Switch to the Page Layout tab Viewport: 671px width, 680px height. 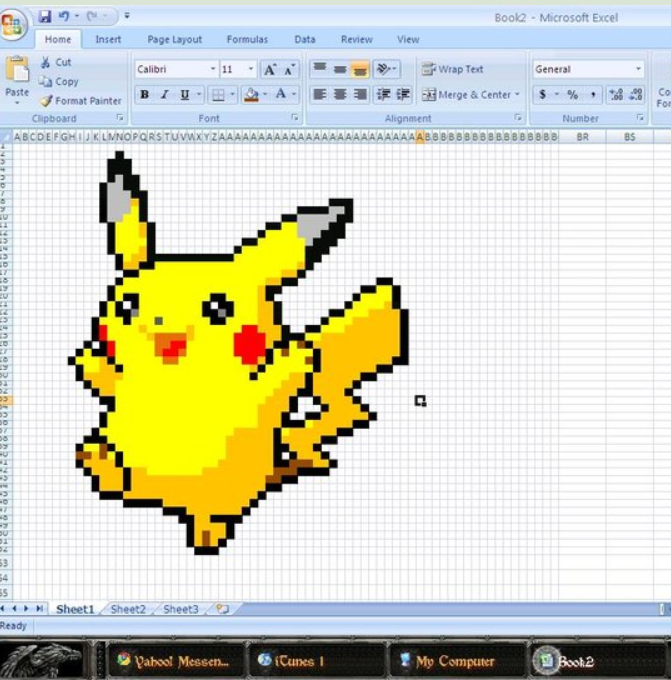pos(174,39)
